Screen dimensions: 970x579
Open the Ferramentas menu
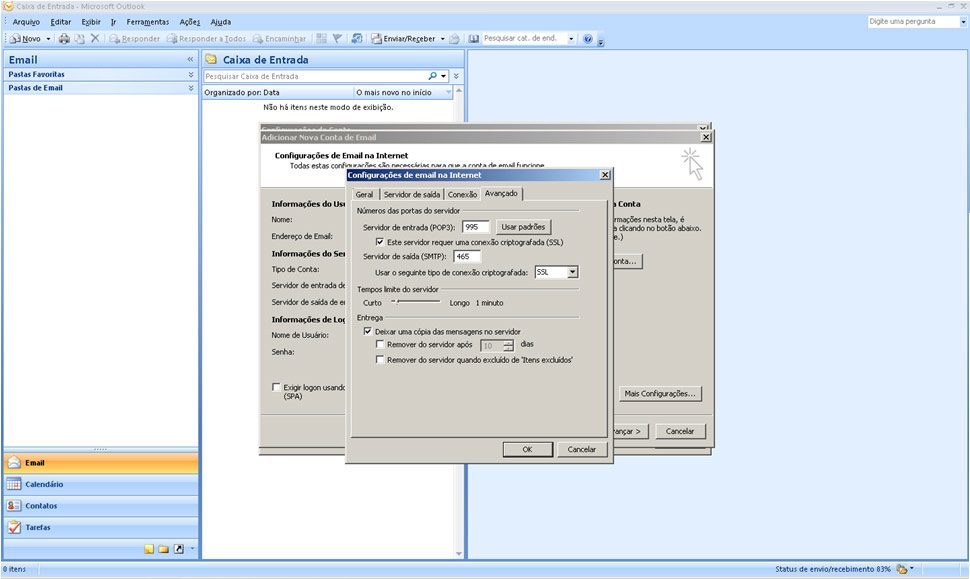pyautogui.click(x=147, y=22)
